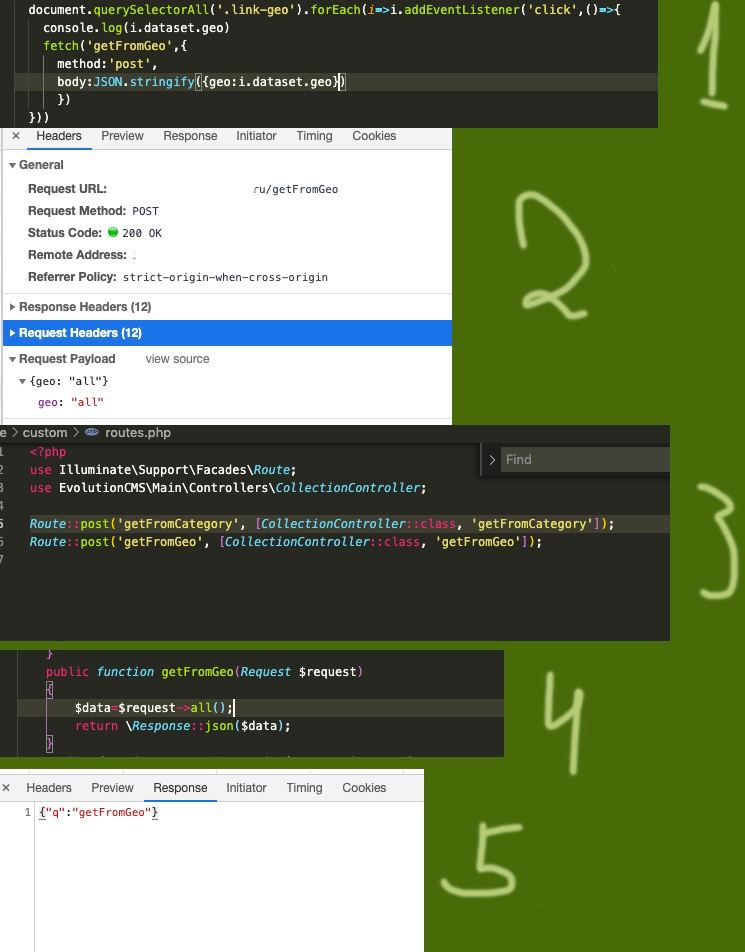Viewport: 745px width, 952px height.
Task: Click the view source link
Action: click(177, 359)
